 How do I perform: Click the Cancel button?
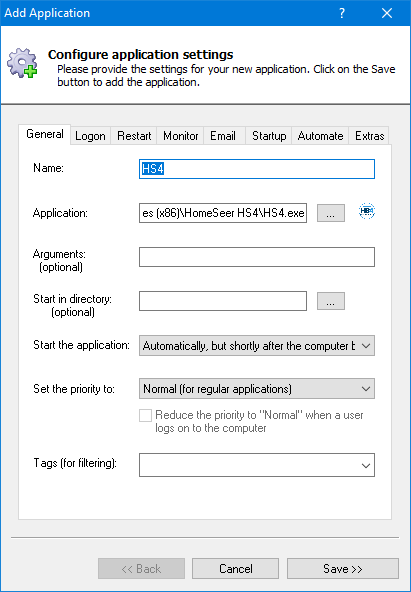(236, 569)
